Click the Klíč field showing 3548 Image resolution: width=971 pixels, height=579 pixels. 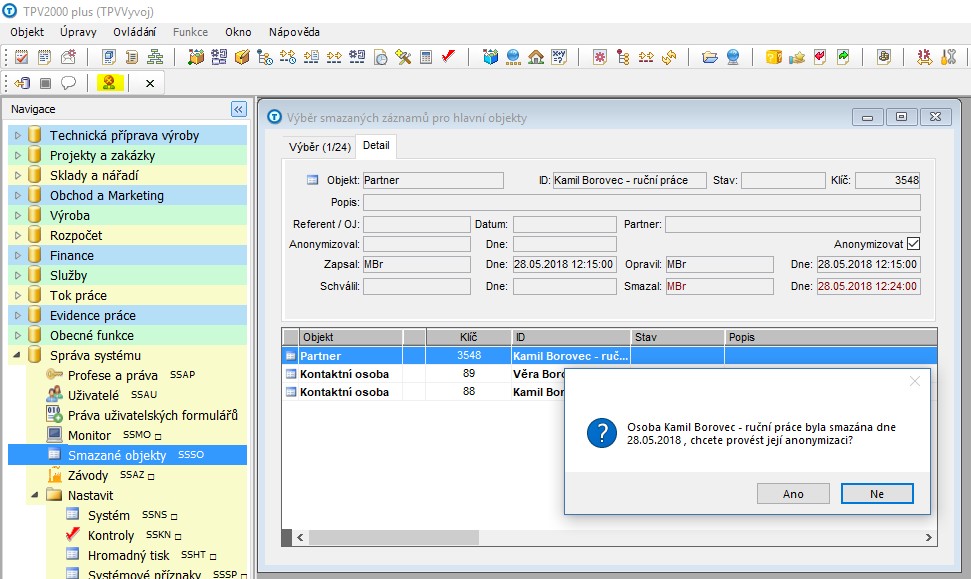tap(887, 180)
